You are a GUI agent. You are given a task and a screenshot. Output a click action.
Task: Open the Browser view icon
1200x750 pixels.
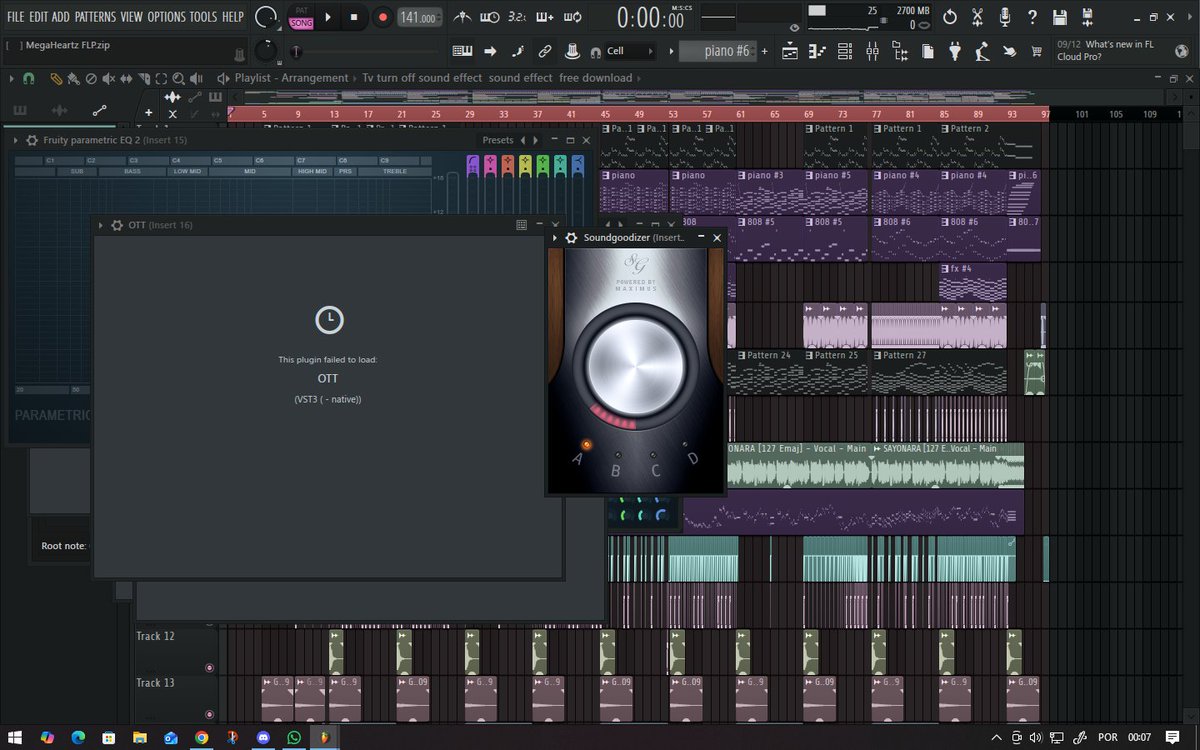pos(900,51)
